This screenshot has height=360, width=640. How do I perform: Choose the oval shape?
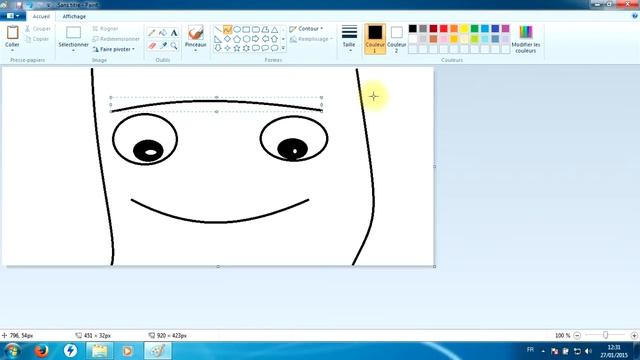click(x=237, y=29)
